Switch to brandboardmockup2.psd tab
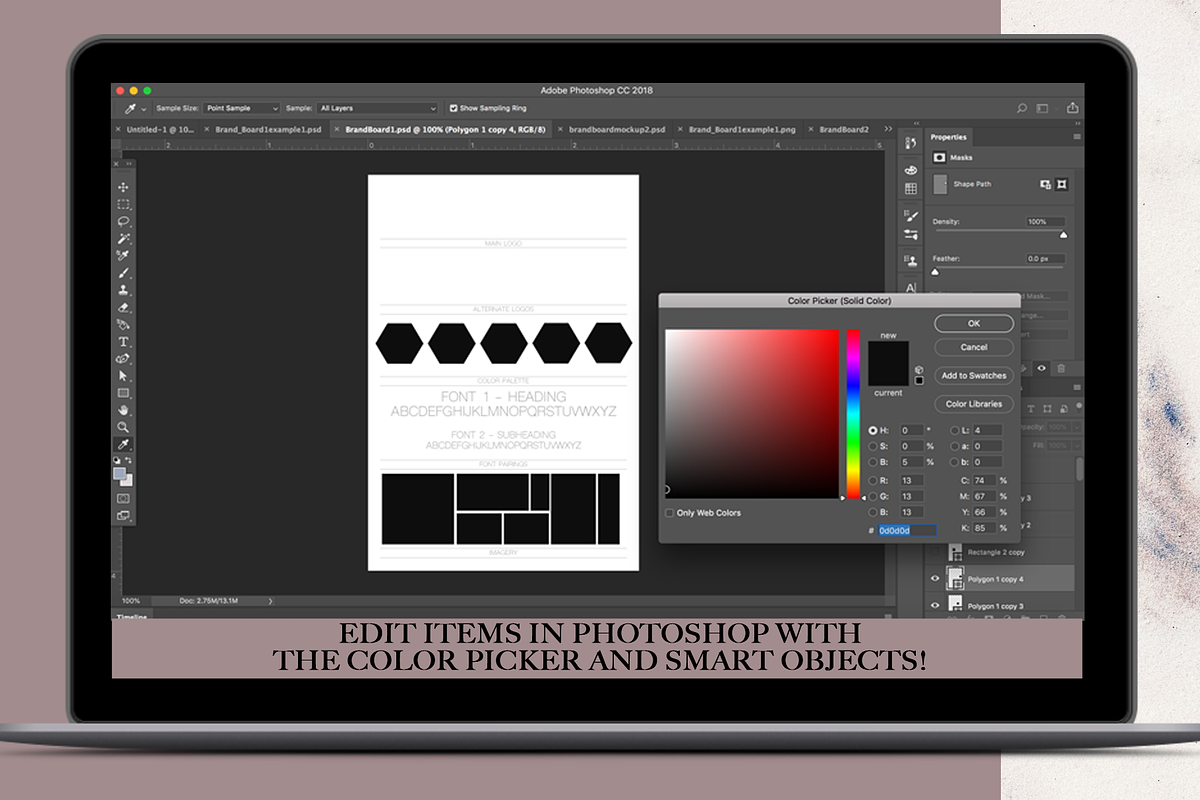 [x=611, y=129]
